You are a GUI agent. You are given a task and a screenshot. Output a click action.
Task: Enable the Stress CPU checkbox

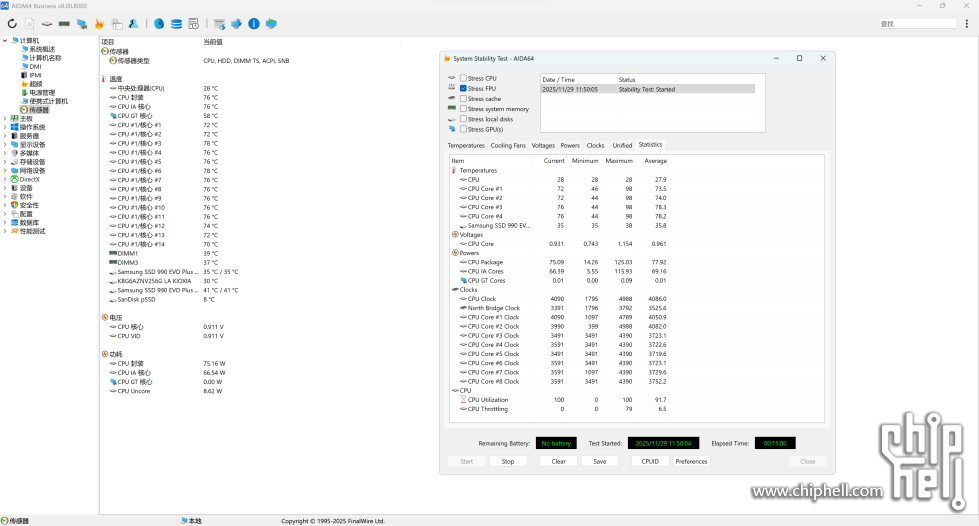pos(463,78)
